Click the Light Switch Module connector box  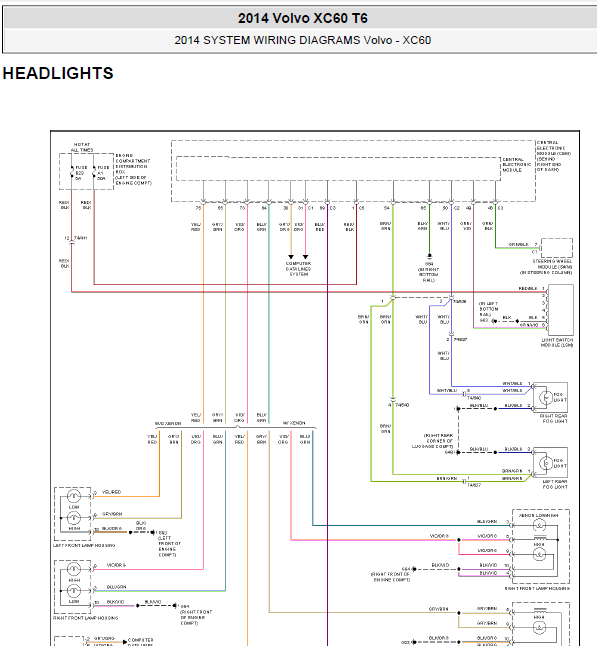560,310
